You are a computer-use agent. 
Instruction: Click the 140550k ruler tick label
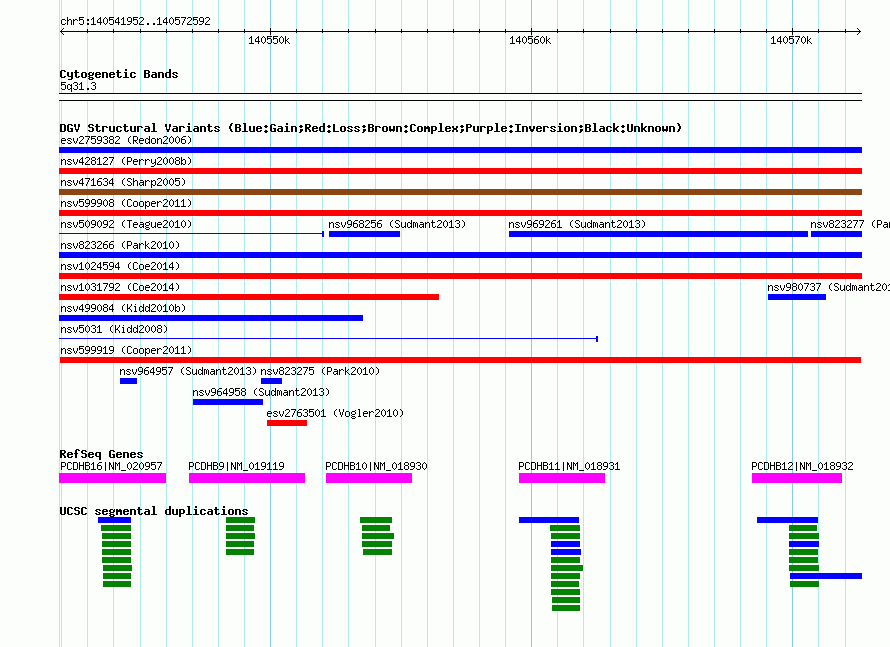click(269, 40)
